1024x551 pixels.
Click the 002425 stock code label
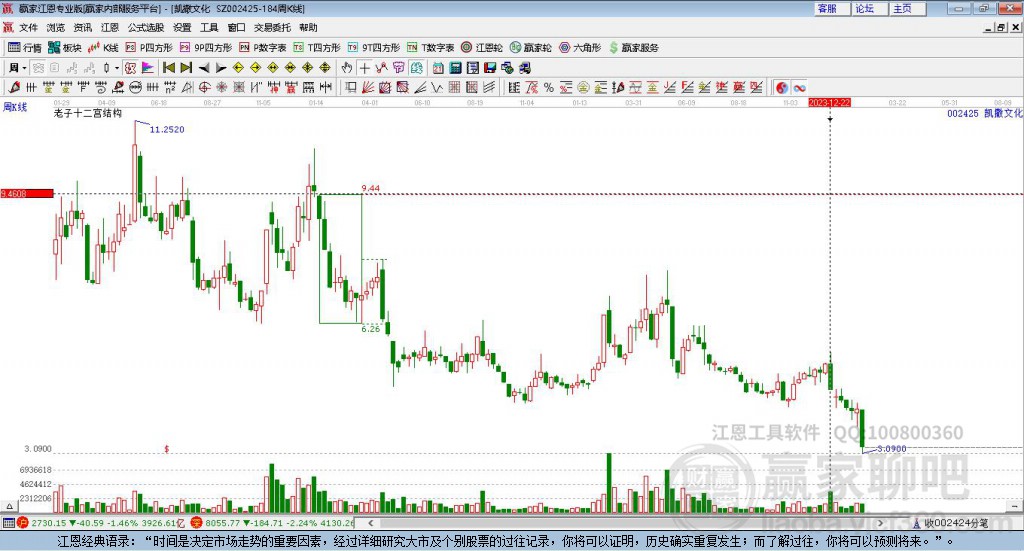click(963, 114)
